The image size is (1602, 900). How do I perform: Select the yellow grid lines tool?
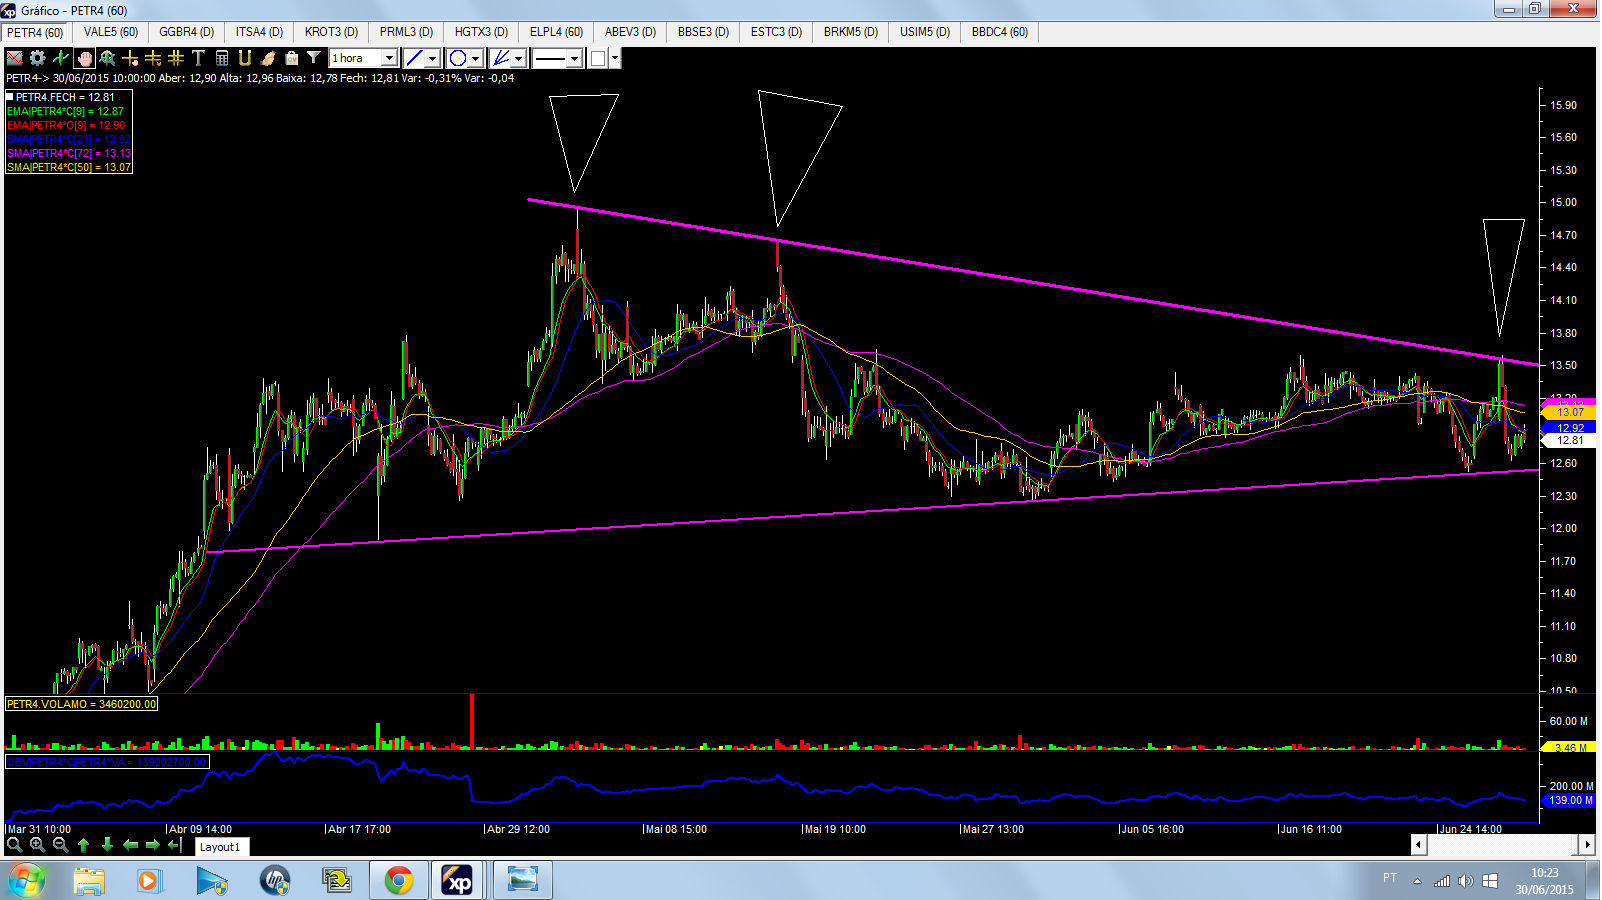tap(176, 58)
